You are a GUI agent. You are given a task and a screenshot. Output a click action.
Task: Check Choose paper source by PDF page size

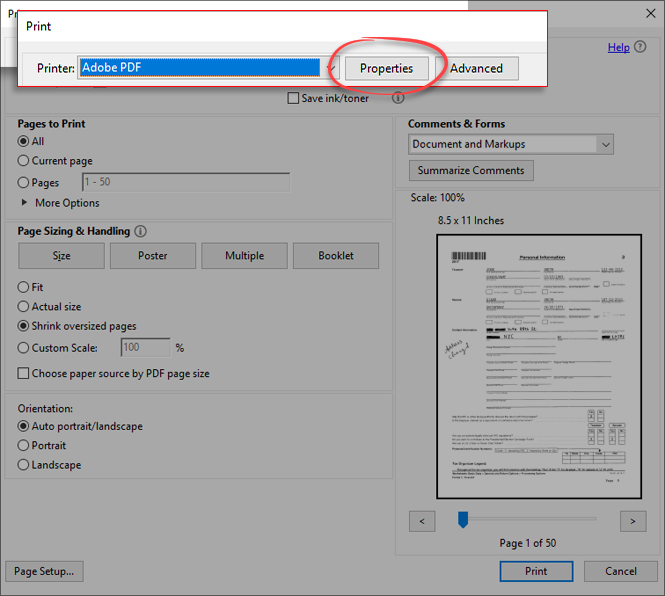(24, 374)
